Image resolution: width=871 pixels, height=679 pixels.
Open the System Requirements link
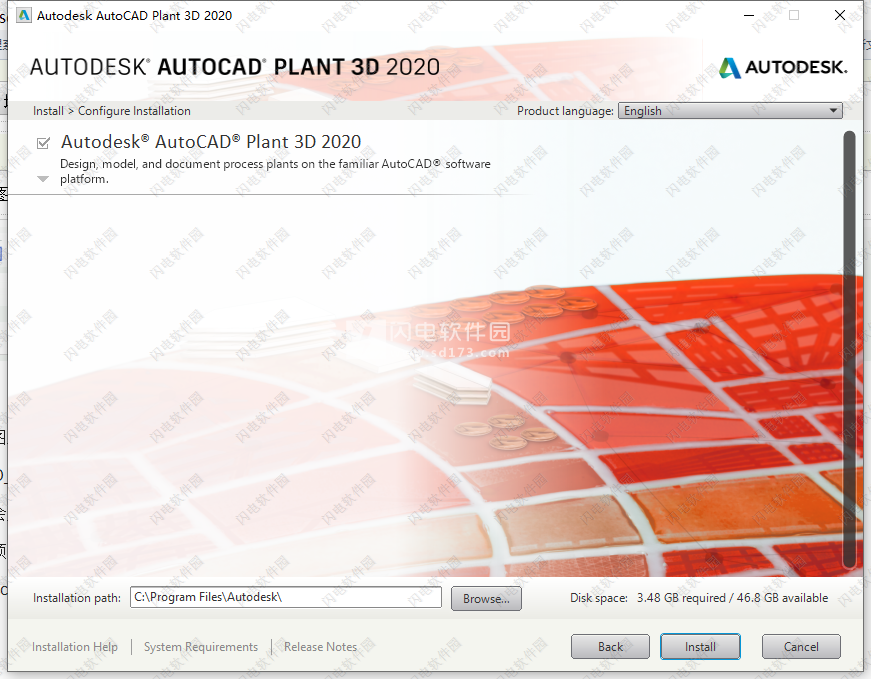201,647
